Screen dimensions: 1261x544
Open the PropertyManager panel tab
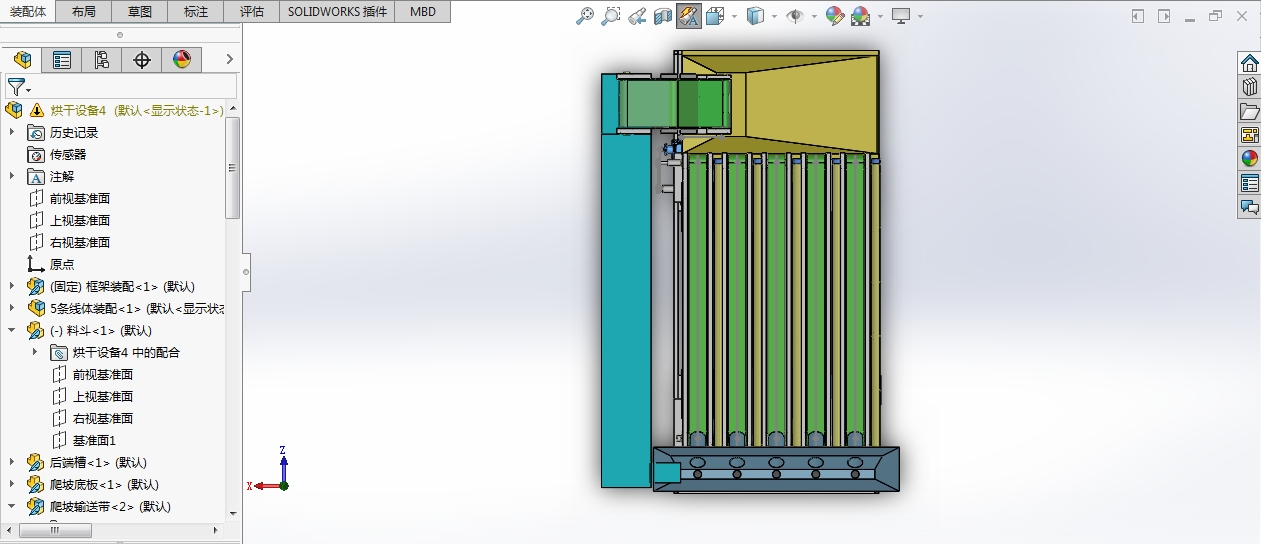62,60
